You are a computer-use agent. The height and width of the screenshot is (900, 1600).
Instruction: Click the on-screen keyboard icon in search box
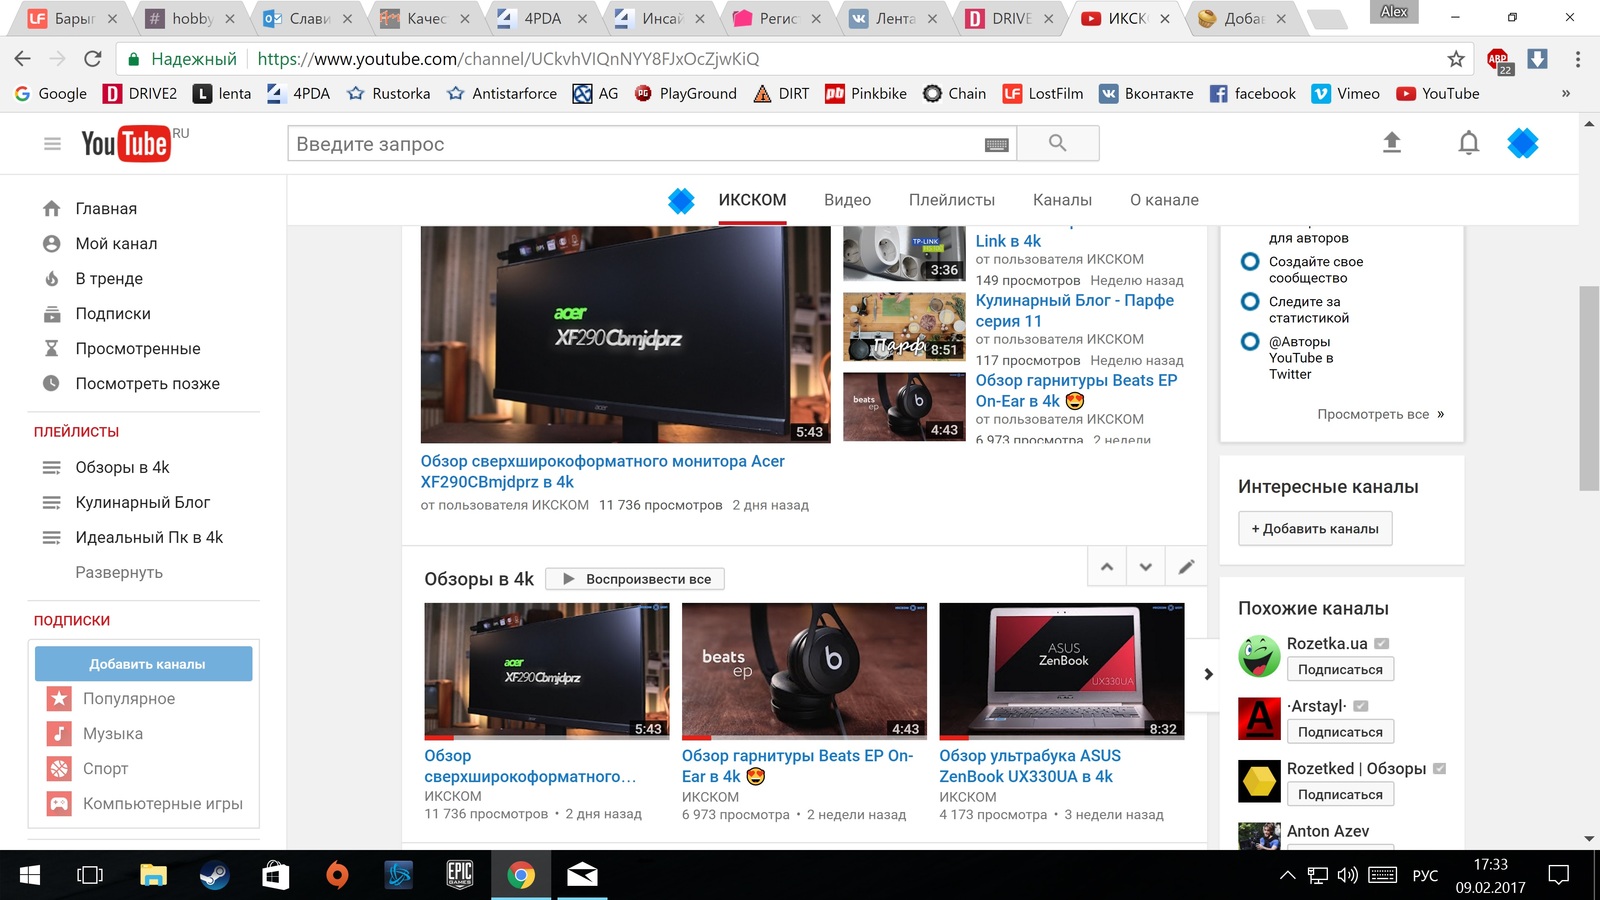click(x=996, y=144)
